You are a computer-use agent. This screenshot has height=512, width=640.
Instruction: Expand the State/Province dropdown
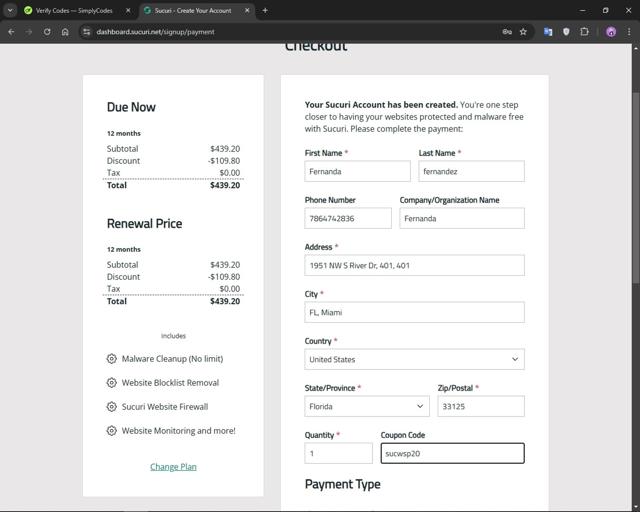[367, 406]
